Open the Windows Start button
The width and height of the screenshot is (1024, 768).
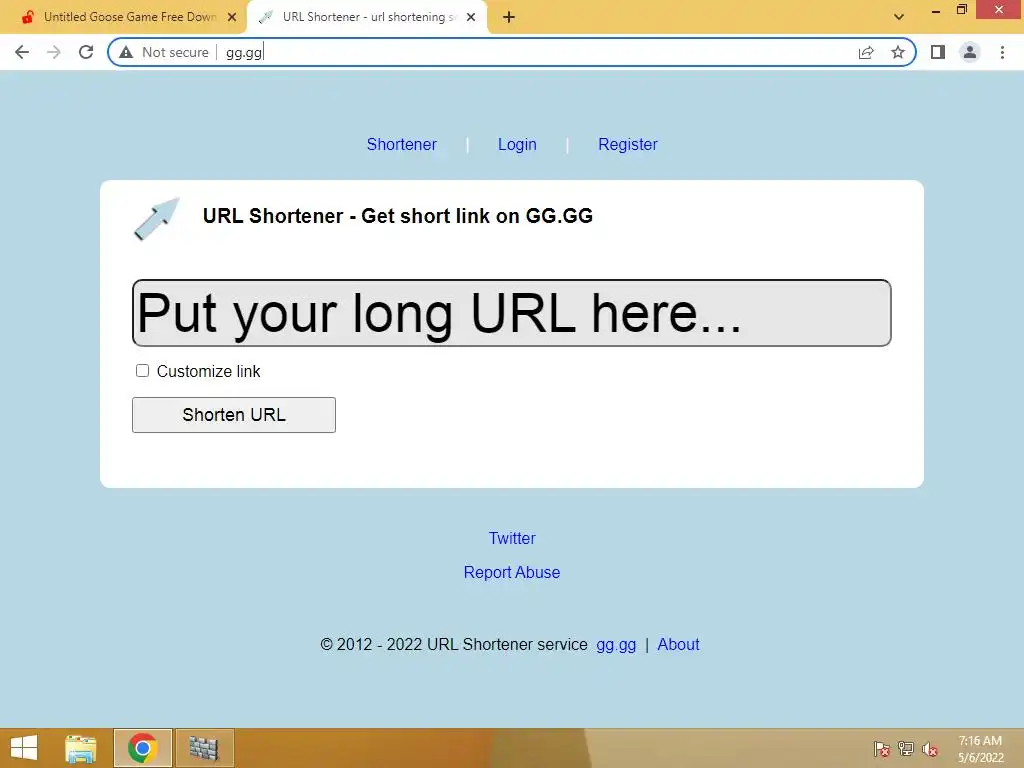[24, 748]
